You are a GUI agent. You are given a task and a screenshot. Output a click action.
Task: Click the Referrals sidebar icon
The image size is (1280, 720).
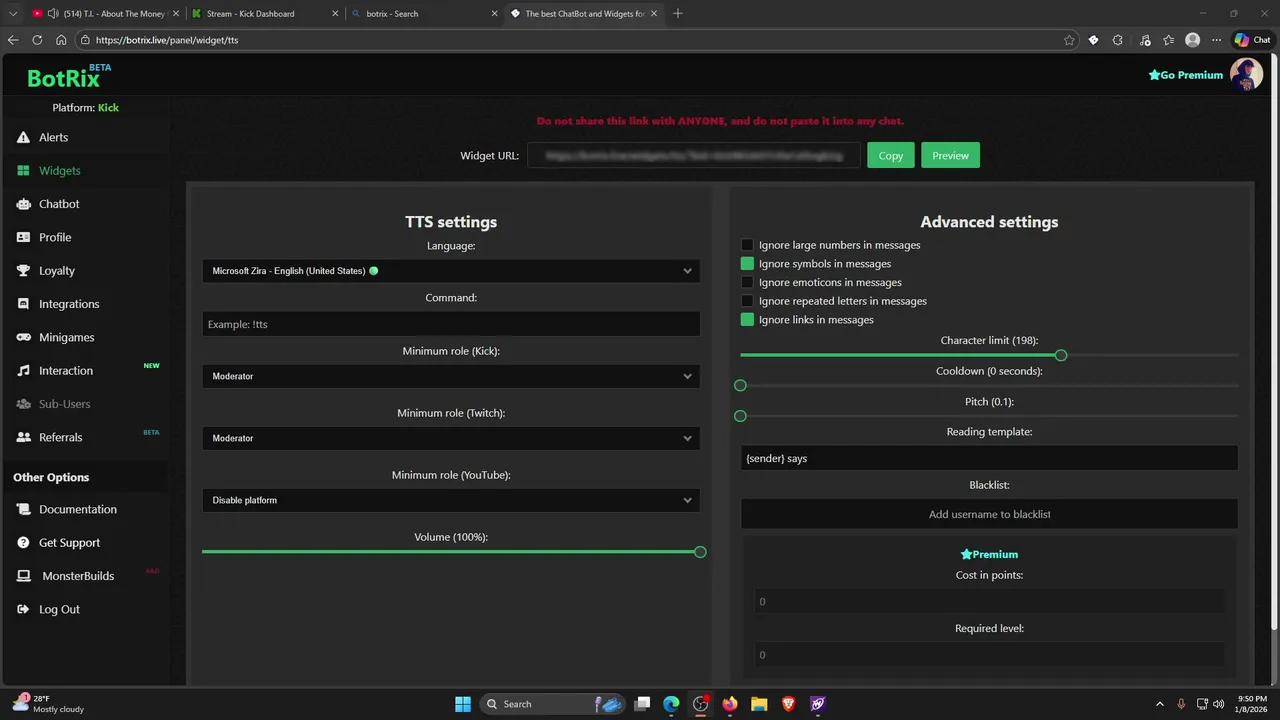click(x=23, y=437)
